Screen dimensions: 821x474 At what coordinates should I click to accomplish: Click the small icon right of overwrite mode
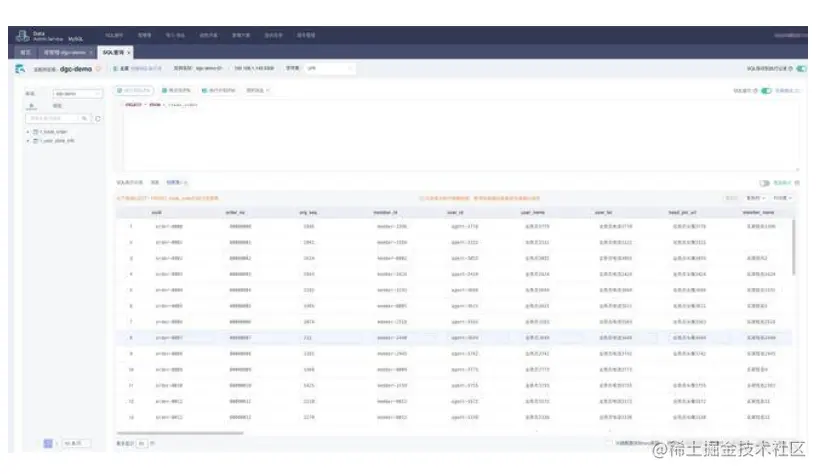tap(797, 183)
